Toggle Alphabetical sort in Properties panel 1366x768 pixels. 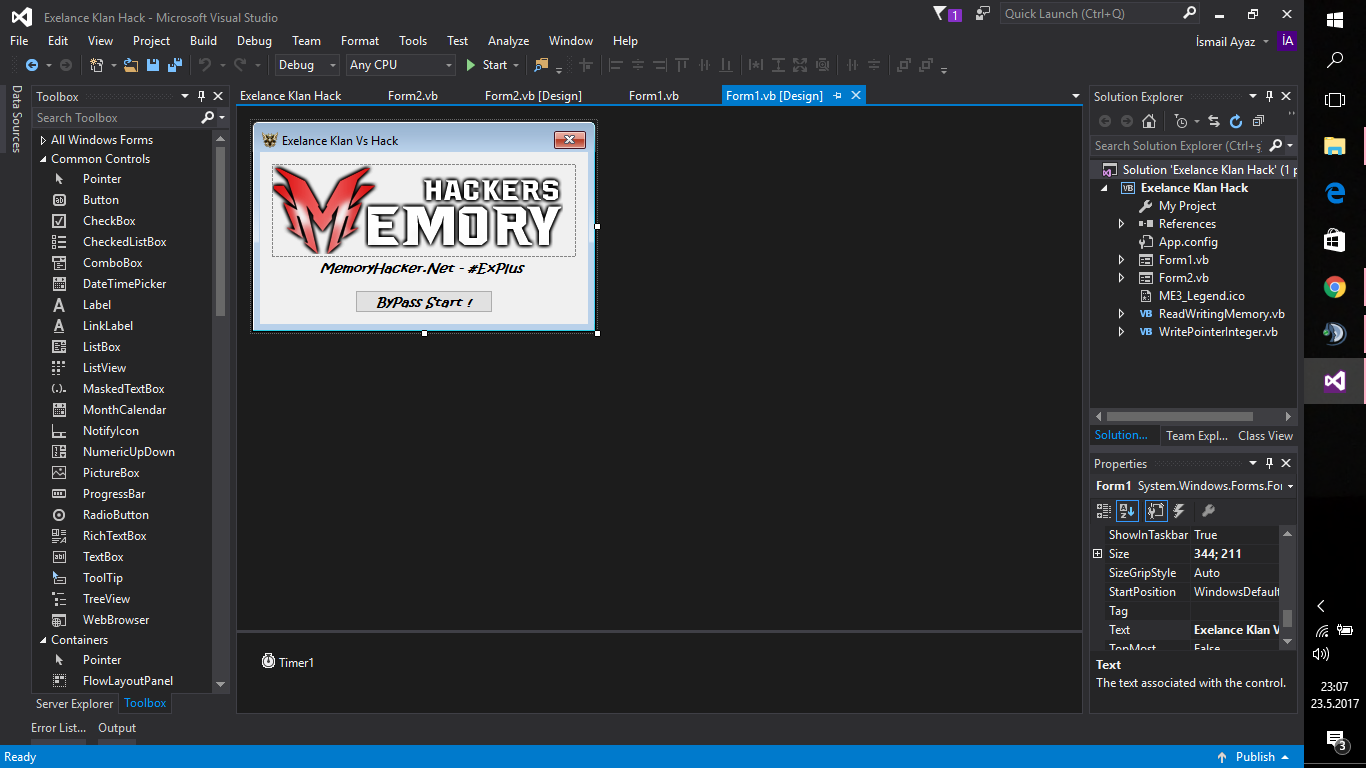1128,511
